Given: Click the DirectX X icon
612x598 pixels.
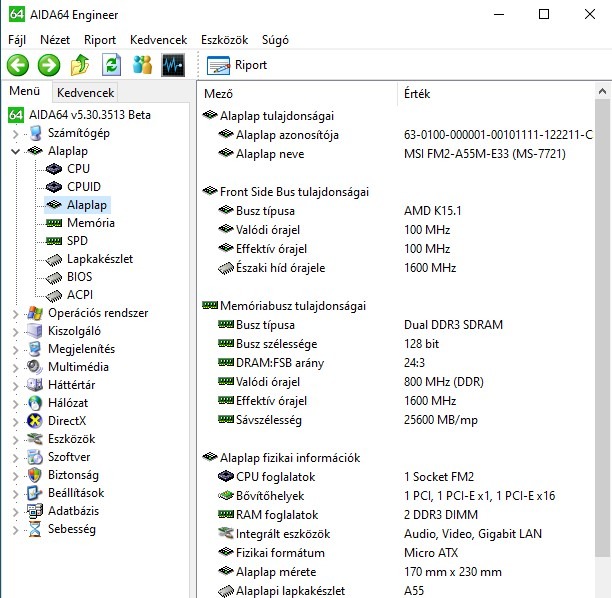Looking at the screenshot, I should point(35,421).
